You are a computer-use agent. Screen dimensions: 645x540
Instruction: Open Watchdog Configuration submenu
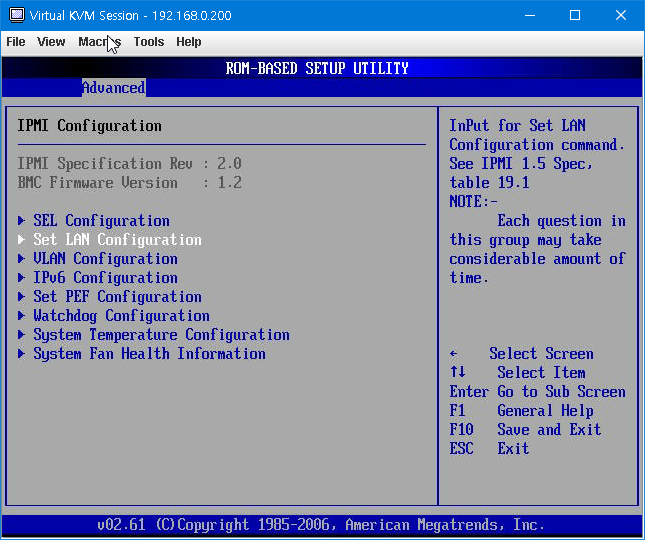coord(121,316)
